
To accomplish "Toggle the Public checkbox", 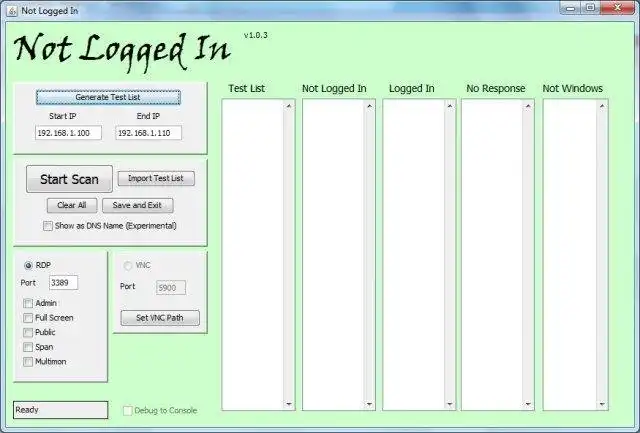I will click(x=28, y=333).
